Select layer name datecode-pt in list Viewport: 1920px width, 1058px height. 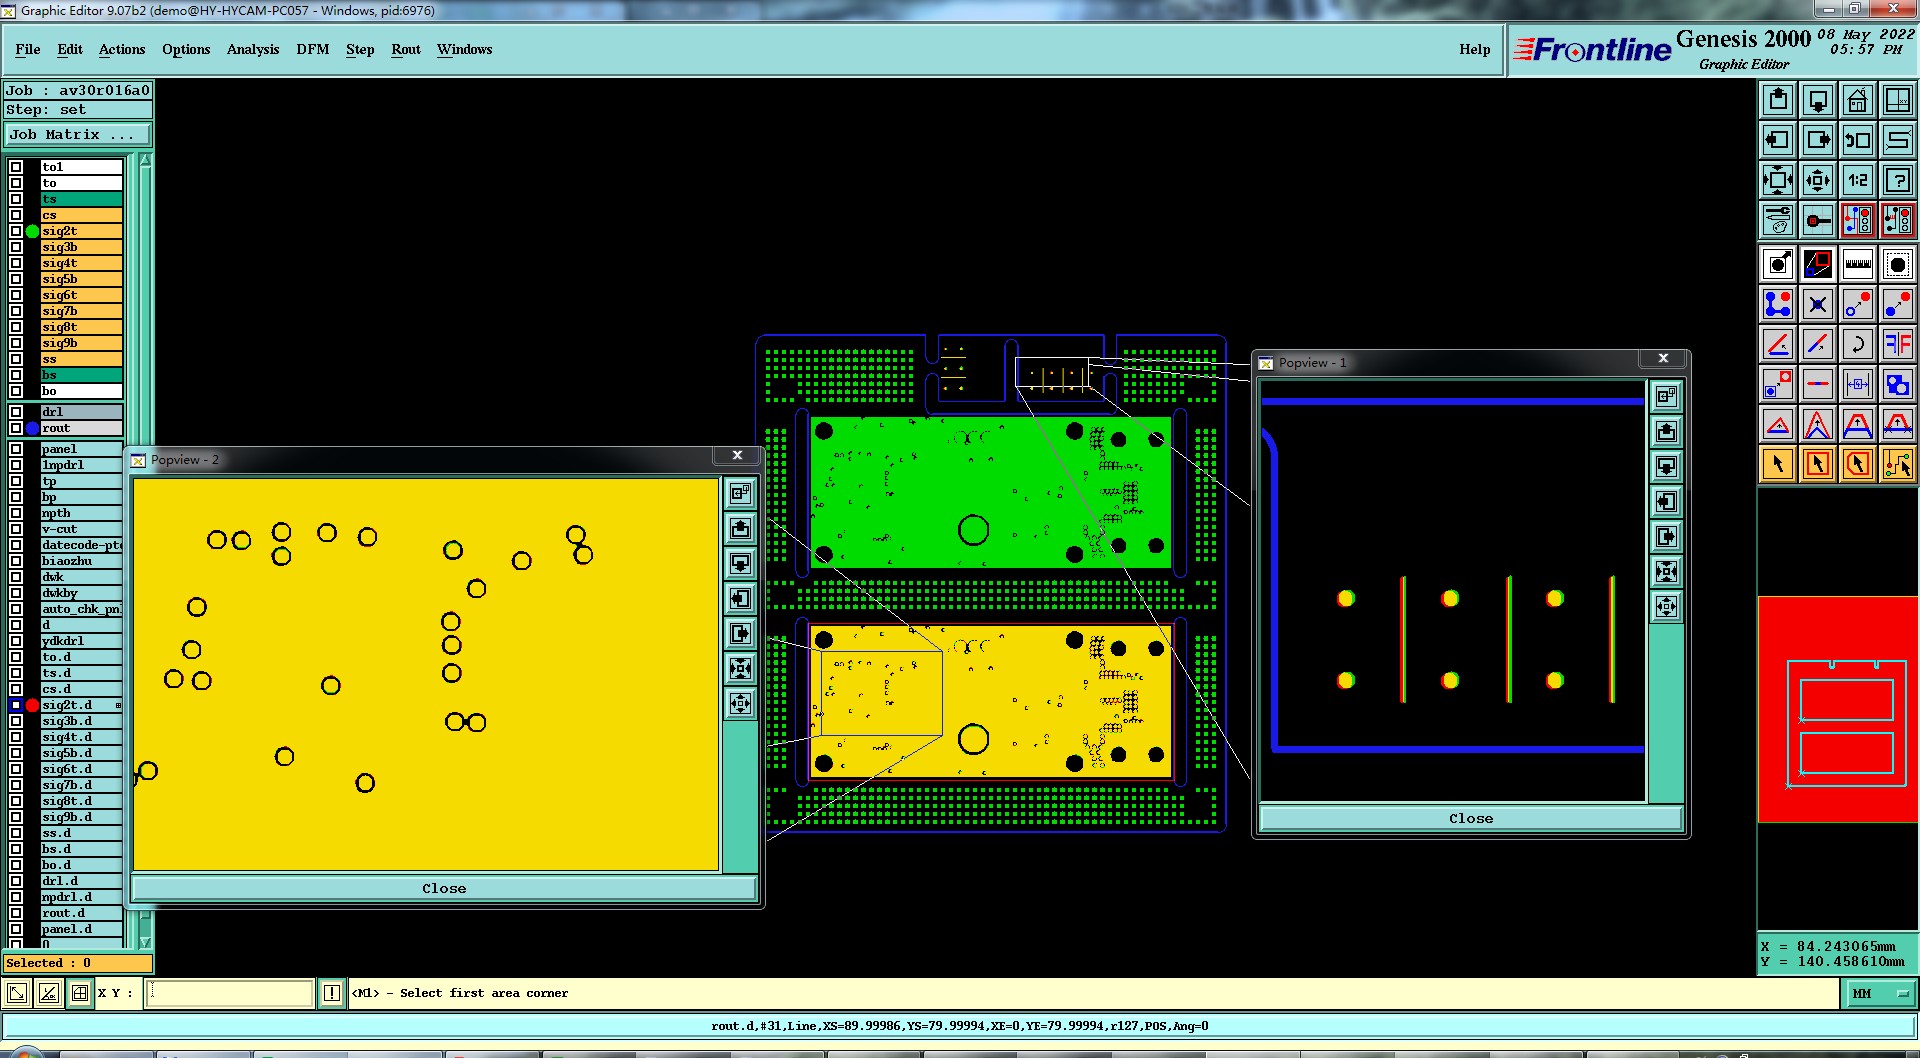[81, 545]
